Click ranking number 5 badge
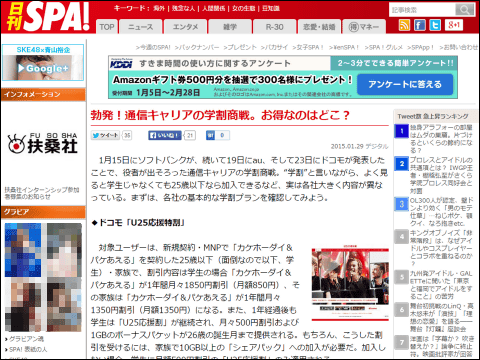This screenshot has width=480, height=360. [x=402, y=277]
